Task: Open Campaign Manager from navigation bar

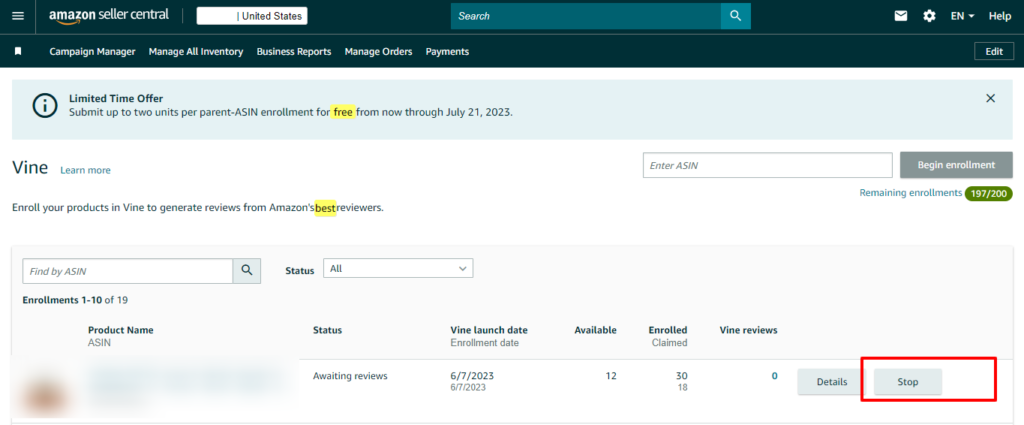Action: coord(93,51)
